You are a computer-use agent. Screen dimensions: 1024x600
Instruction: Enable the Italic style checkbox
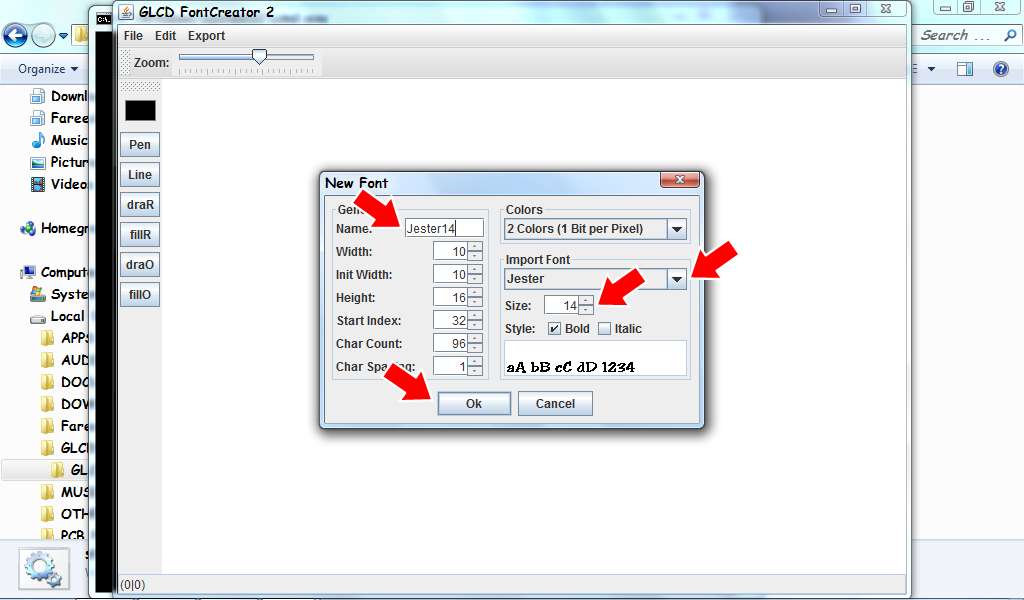pyautogui.click(x=603, y=328)
